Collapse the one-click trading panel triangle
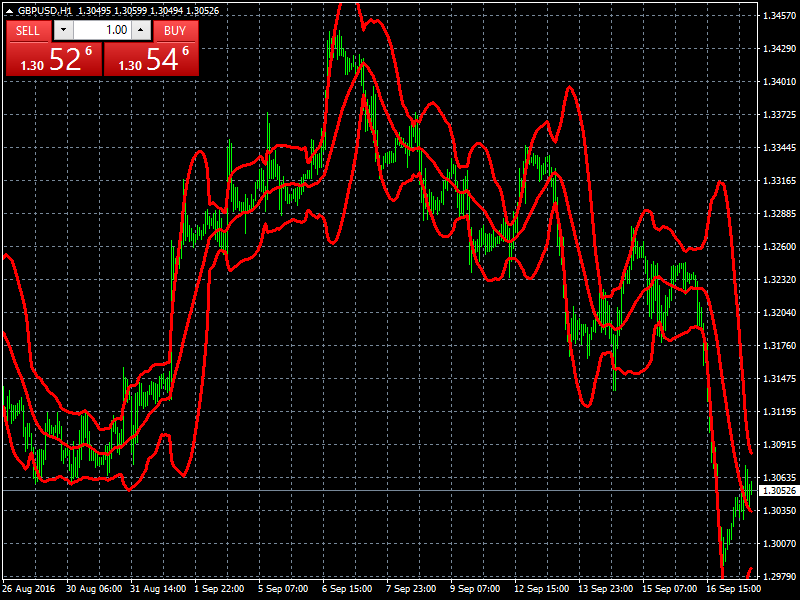Viewport: 800px width, 600px height. pyautogui.click(x=10, y=10)
